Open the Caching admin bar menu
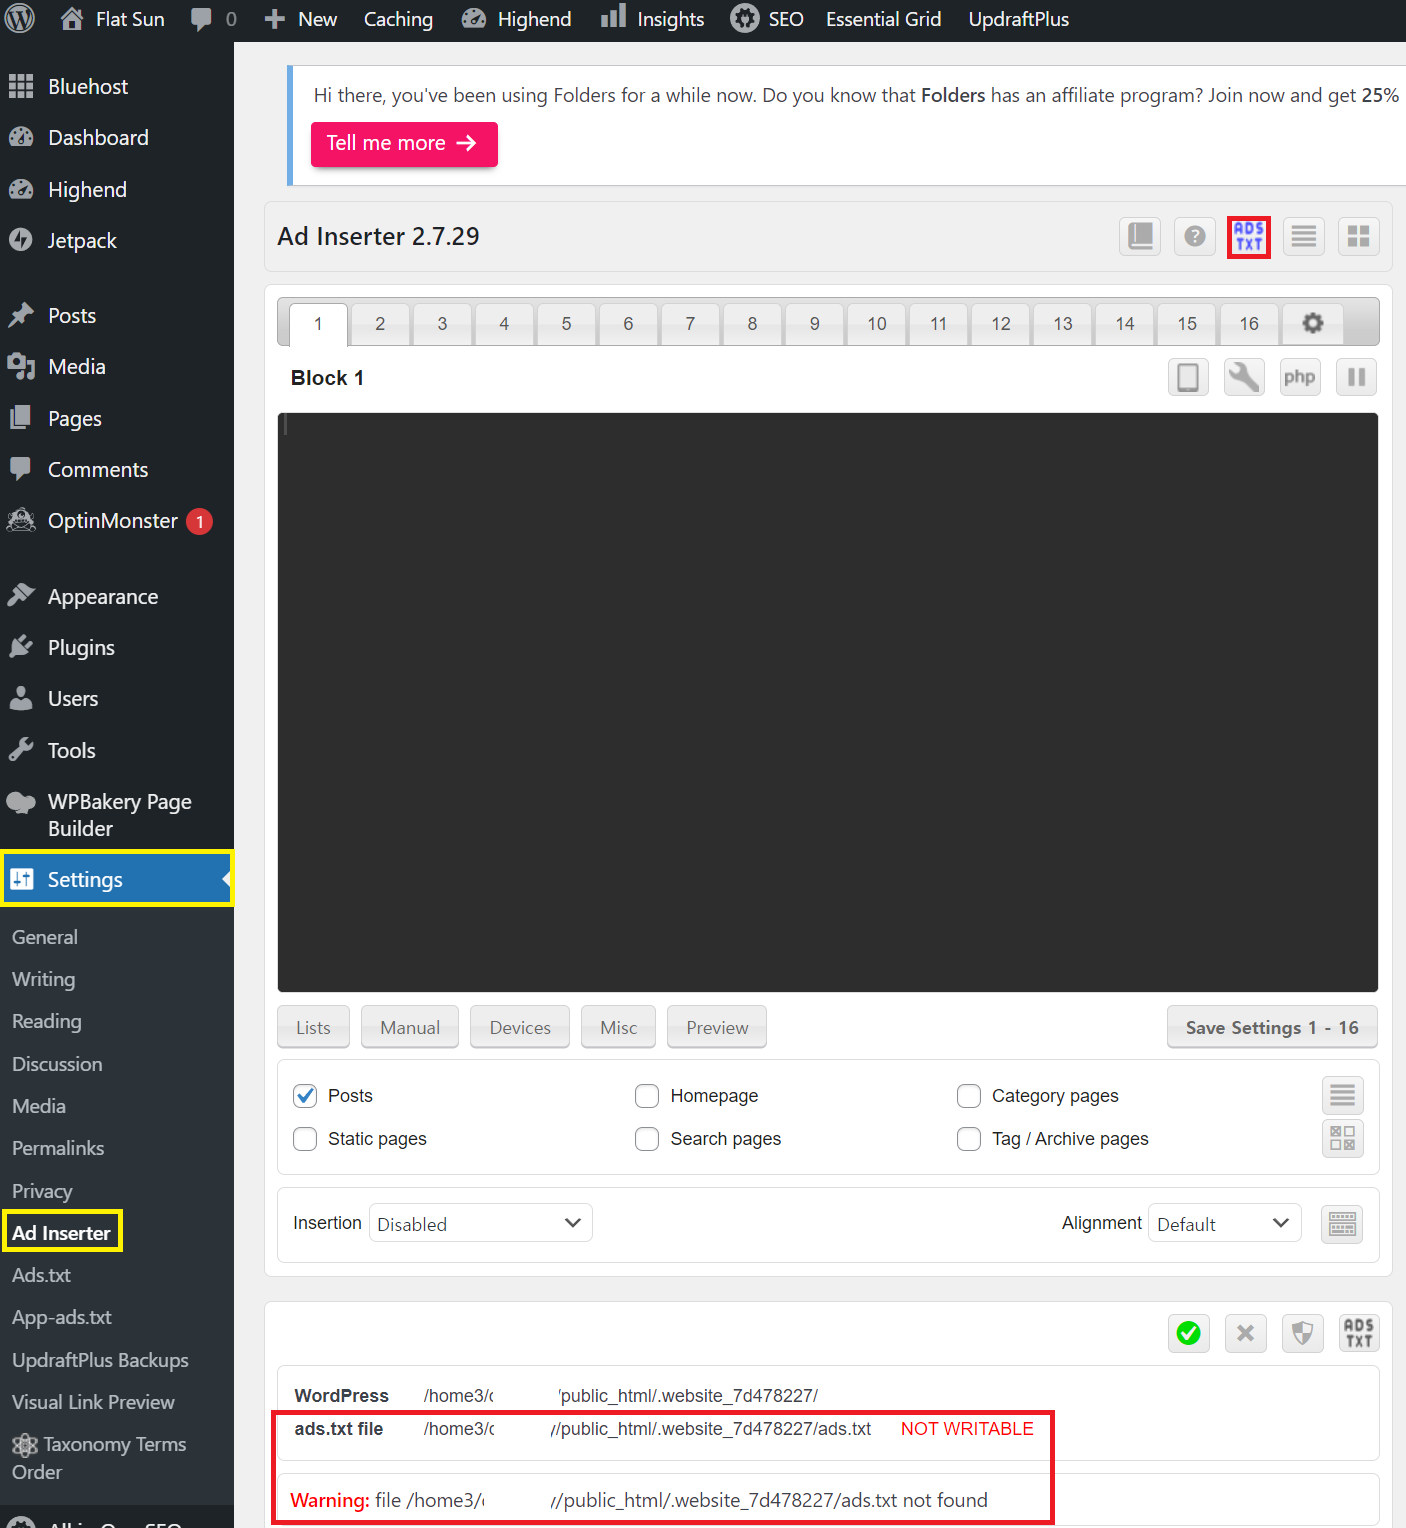 [398, 19]
